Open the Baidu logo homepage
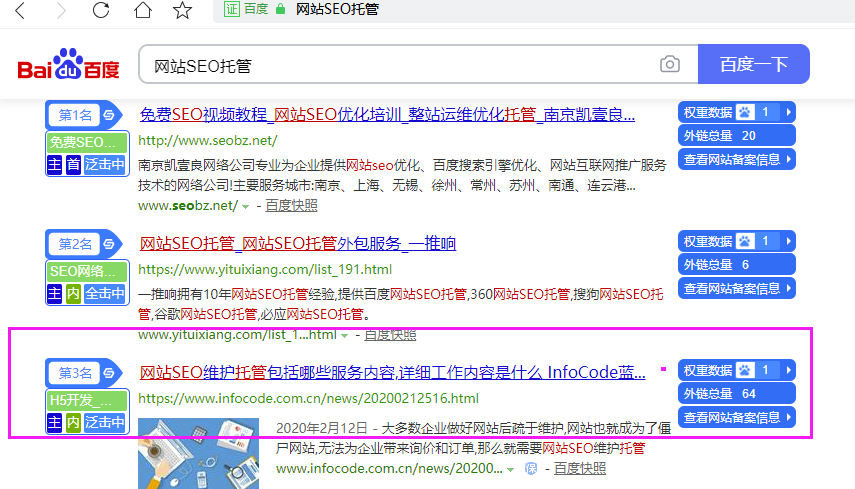Screen dimensions: 855x489 68,64
